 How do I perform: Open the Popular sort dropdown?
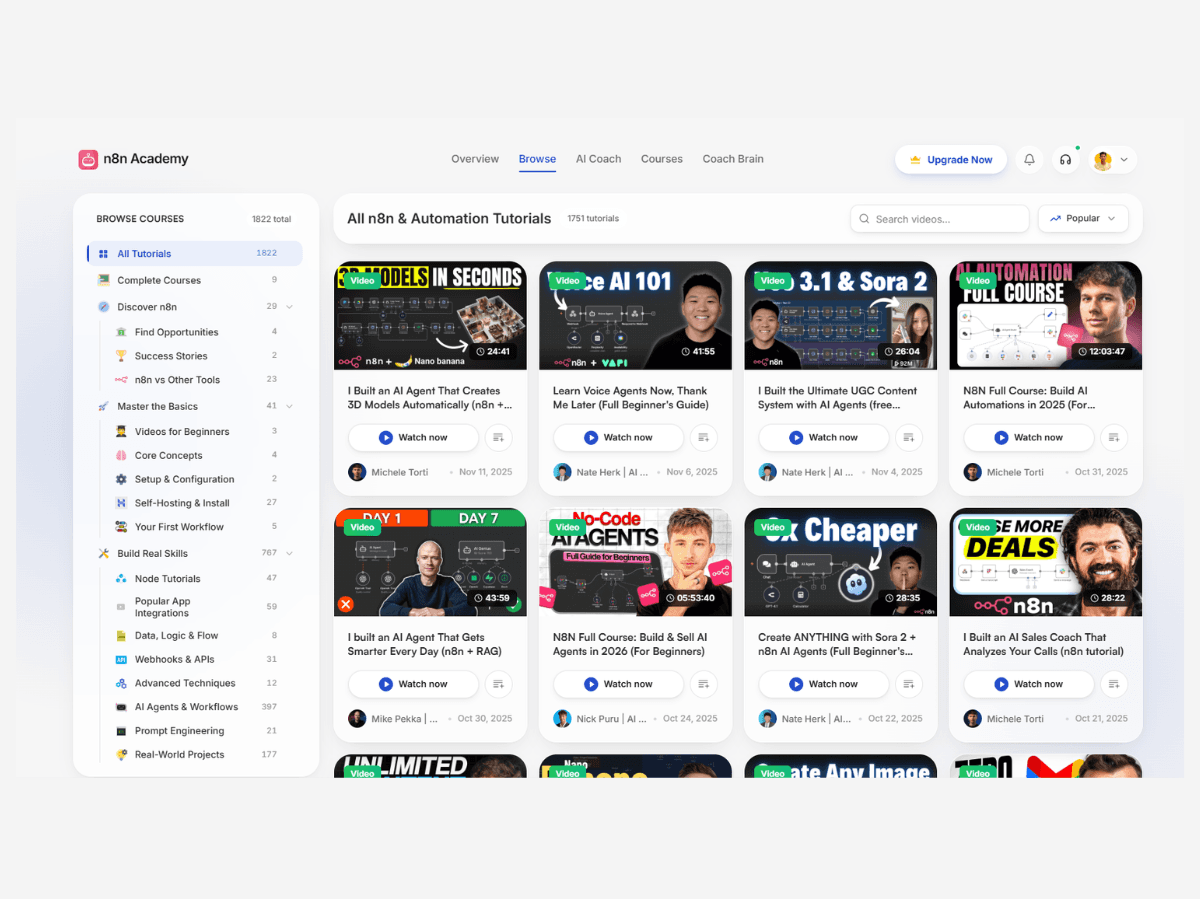(x=1083, y=218)
